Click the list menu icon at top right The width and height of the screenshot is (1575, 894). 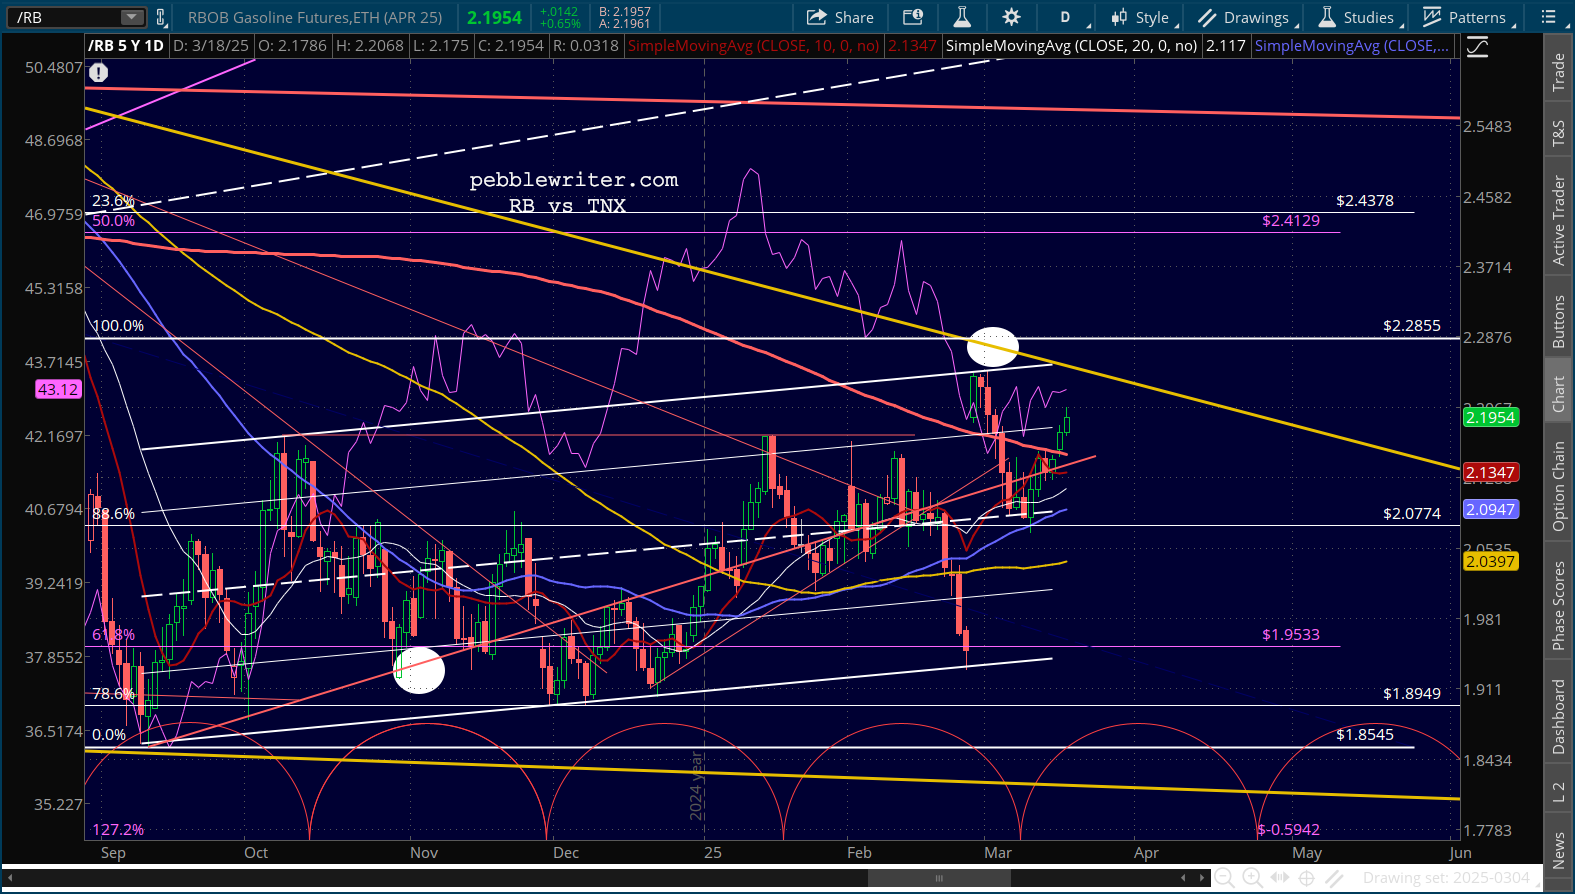point(1549,17)
